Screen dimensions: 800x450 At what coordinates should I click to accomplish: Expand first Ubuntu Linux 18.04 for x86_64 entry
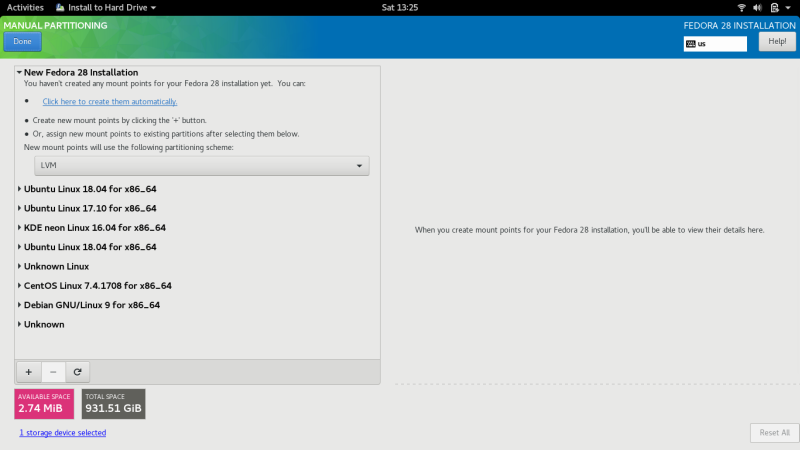click(x=19, y=189)
